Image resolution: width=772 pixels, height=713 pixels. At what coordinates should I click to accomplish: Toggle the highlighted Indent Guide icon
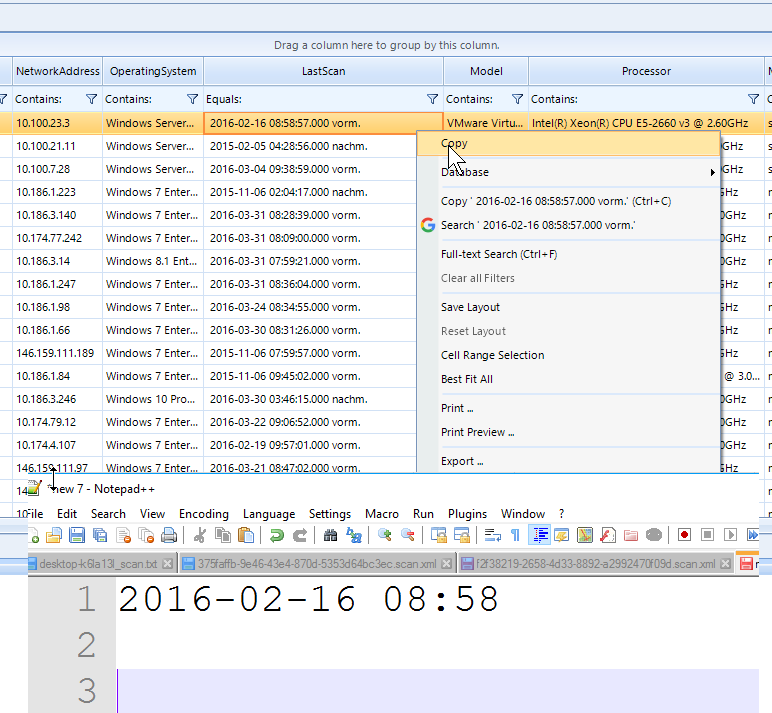tap(539, 535)
